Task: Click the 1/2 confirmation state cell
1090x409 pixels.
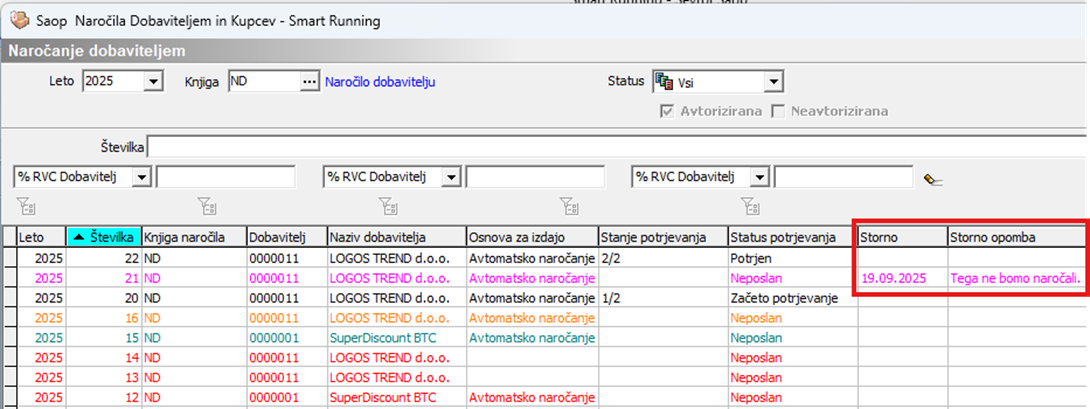Action: tap(662, 298)
